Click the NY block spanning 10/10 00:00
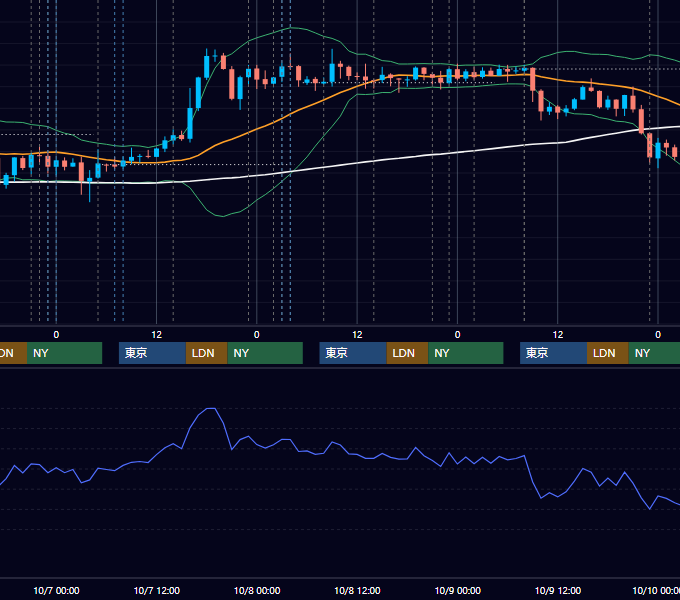Viewport: 680px width, 600px height. click(x=654, y=353)
